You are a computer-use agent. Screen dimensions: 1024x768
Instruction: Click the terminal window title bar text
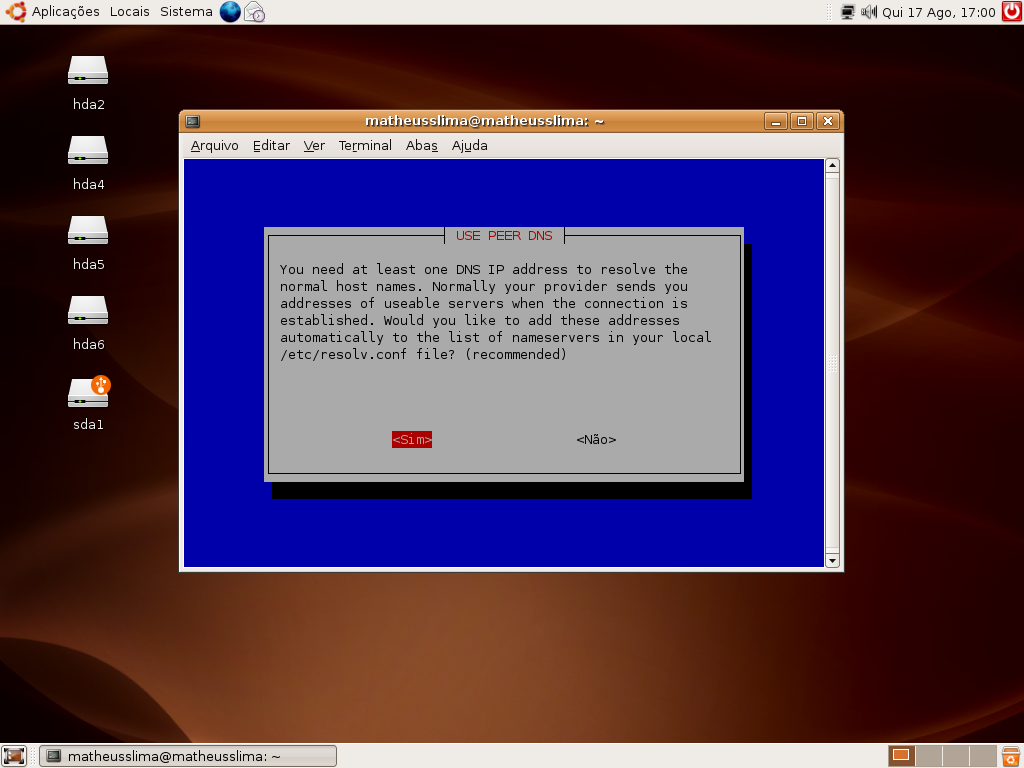(x=485, y=121)
